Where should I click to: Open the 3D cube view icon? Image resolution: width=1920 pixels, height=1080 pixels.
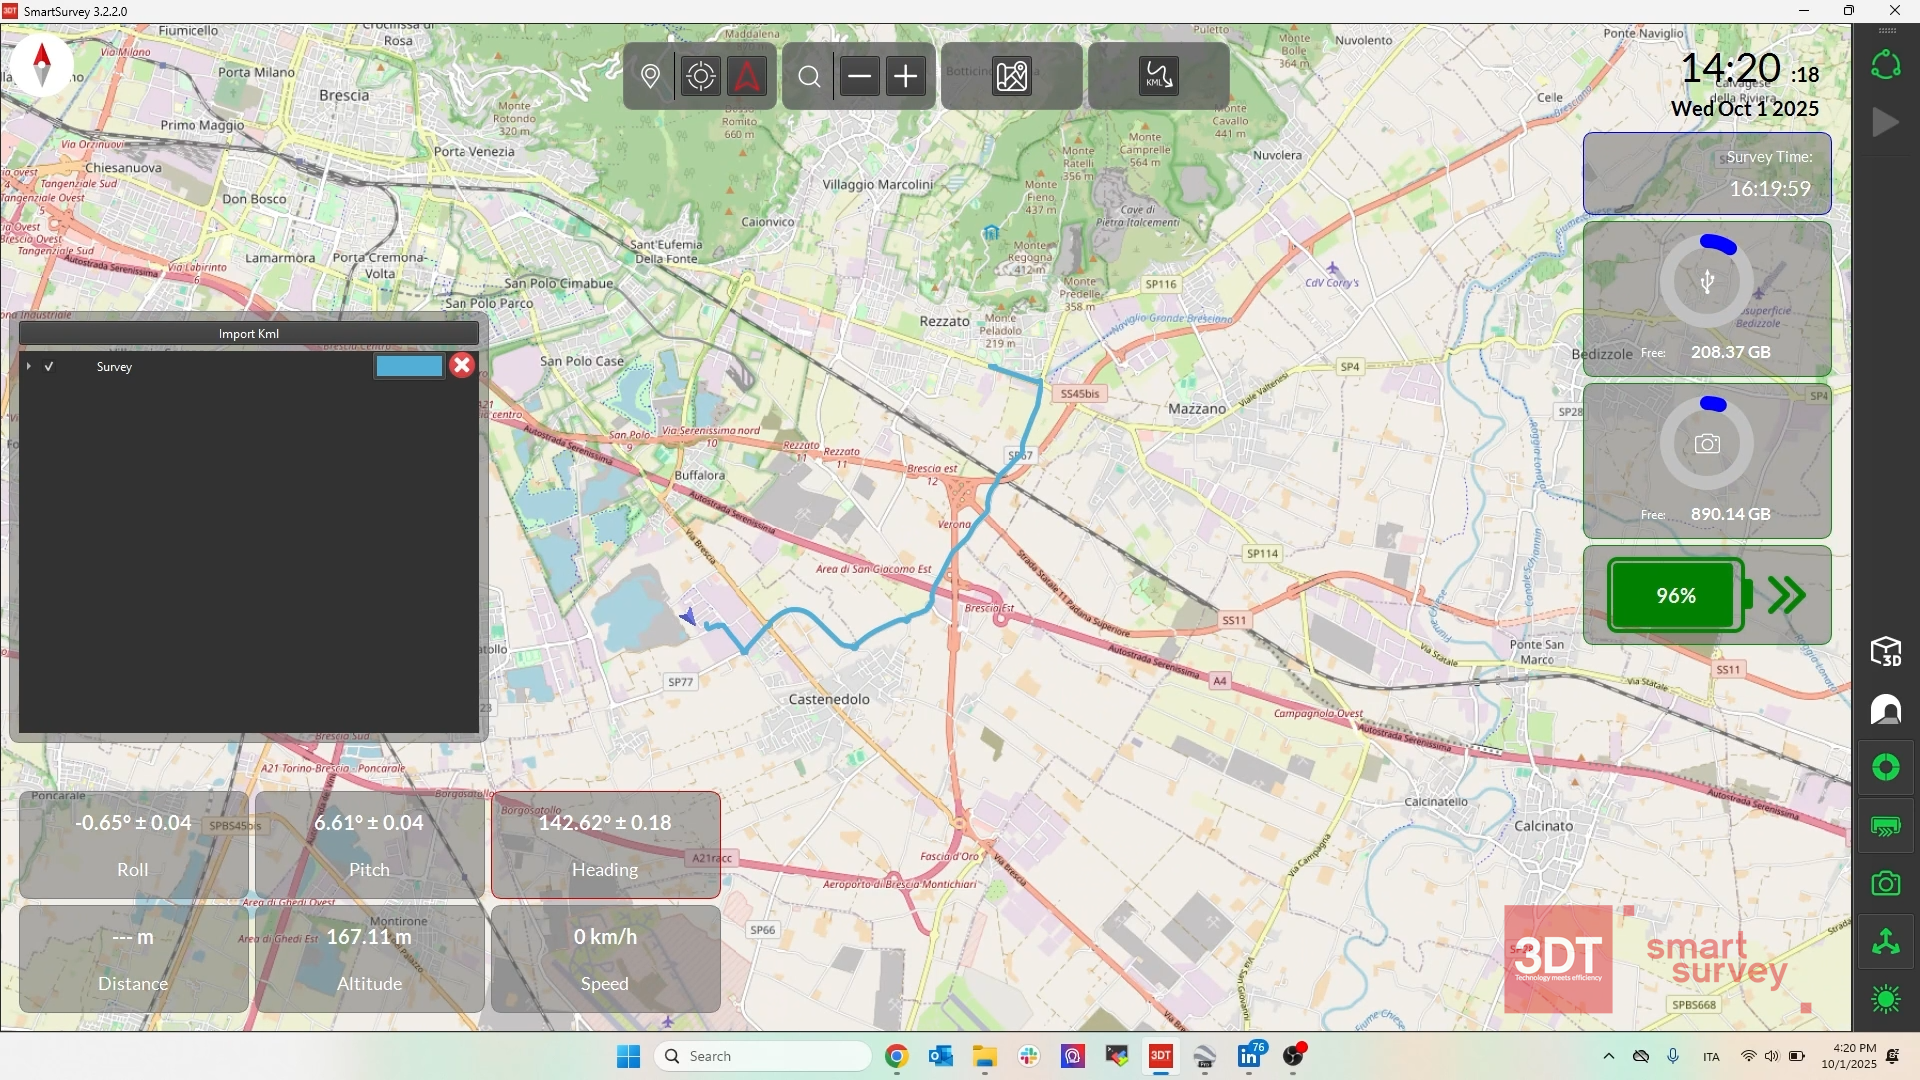pos(1885,652)
